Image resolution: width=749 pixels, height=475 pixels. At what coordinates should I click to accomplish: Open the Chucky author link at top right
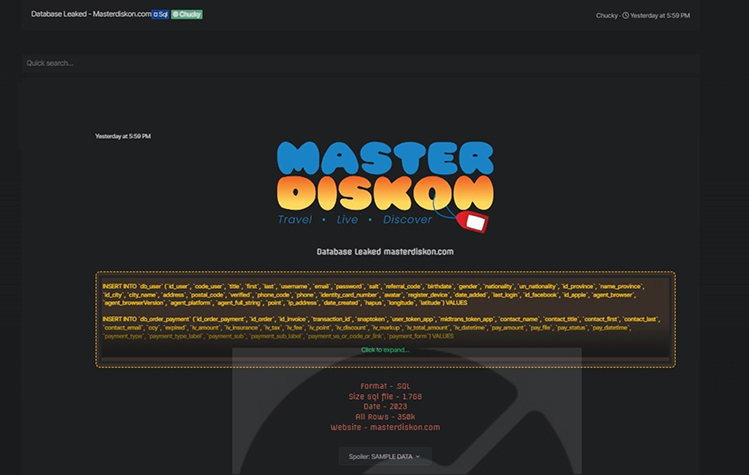pyautogui.click(x=607, y=16)
